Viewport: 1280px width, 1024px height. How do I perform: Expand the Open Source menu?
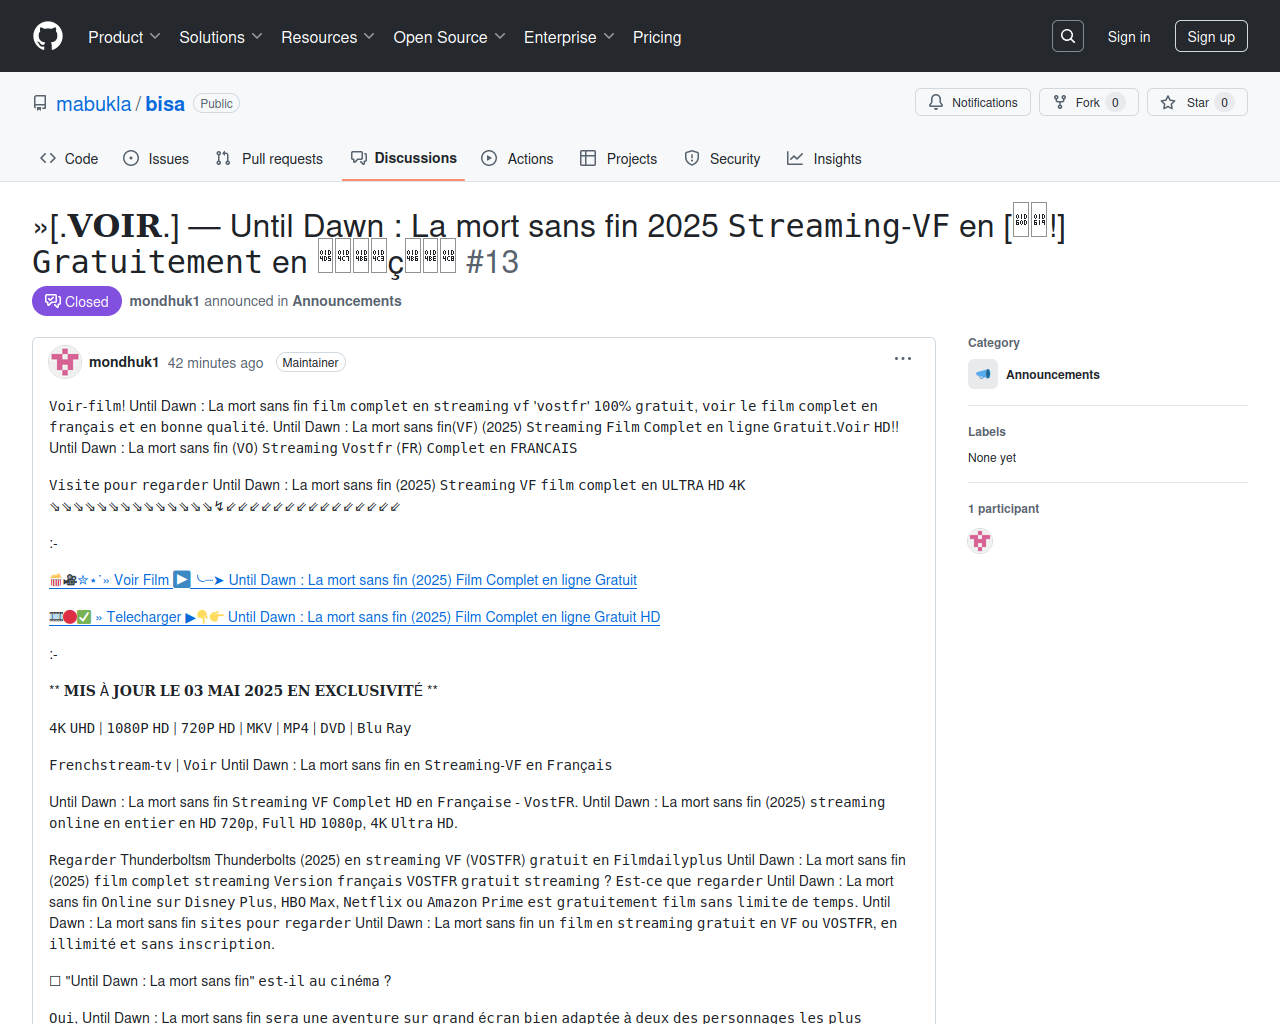450,37
